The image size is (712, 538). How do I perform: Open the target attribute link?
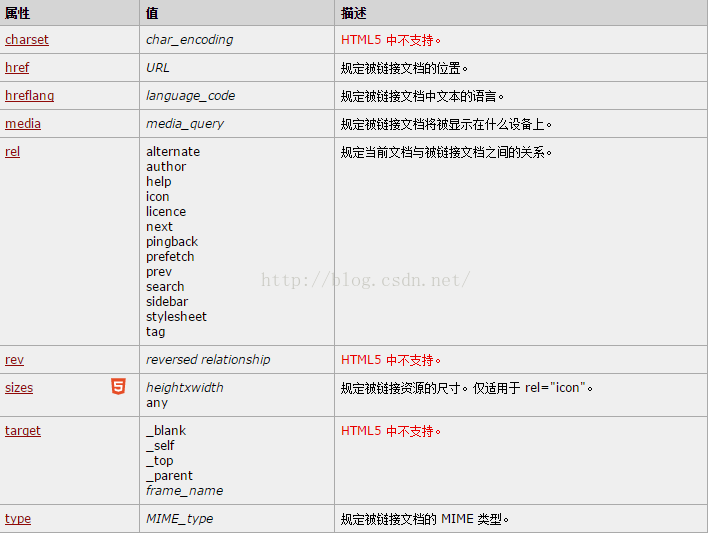click(23, 430)
